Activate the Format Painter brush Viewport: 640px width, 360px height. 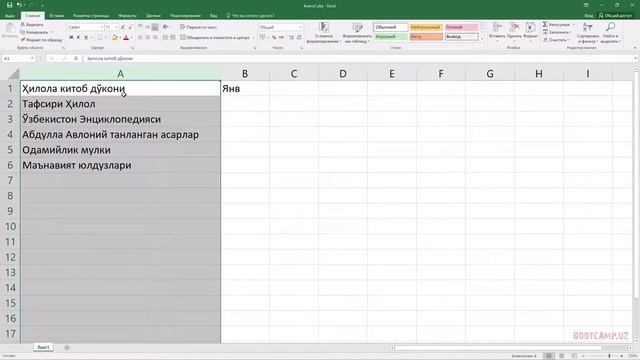(x=41, y=40)
